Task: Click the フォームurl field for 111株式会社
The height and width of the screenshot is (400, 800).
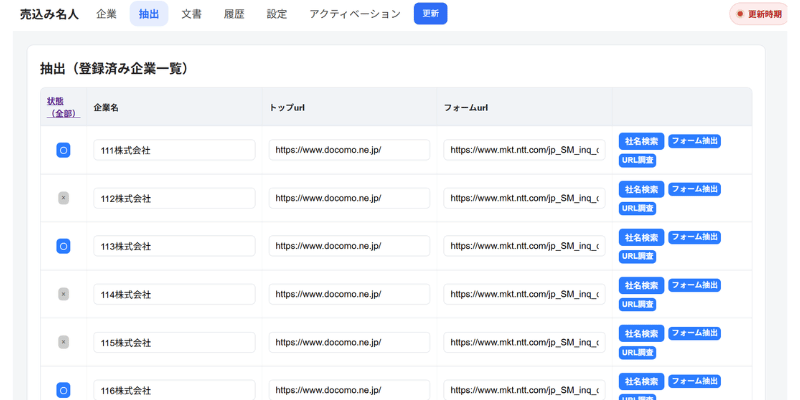Action: 524,150
